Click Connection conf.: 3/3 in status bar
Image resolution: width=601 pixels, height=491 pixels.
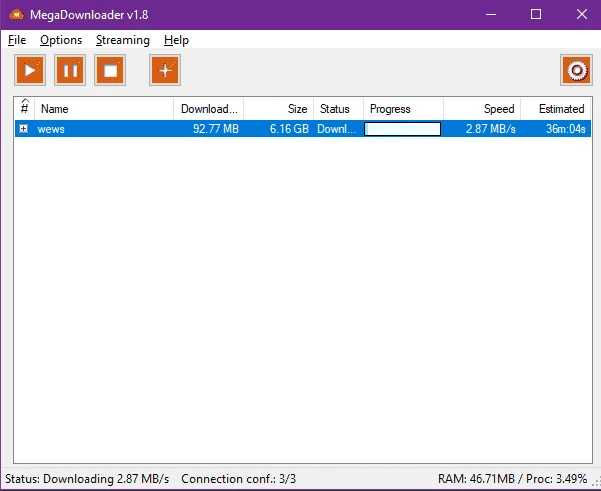(x=238, y=479)
